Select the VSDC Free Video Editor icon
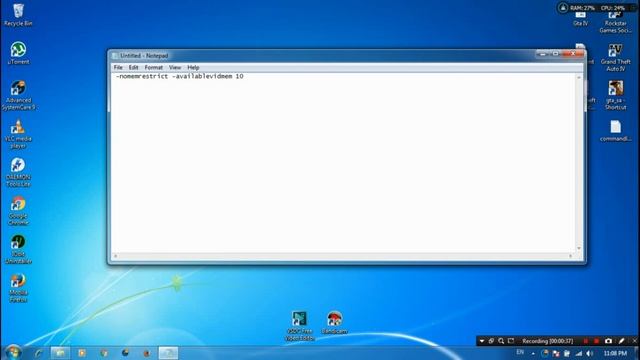Screen dimensions: 640x360 click(299, 326)
